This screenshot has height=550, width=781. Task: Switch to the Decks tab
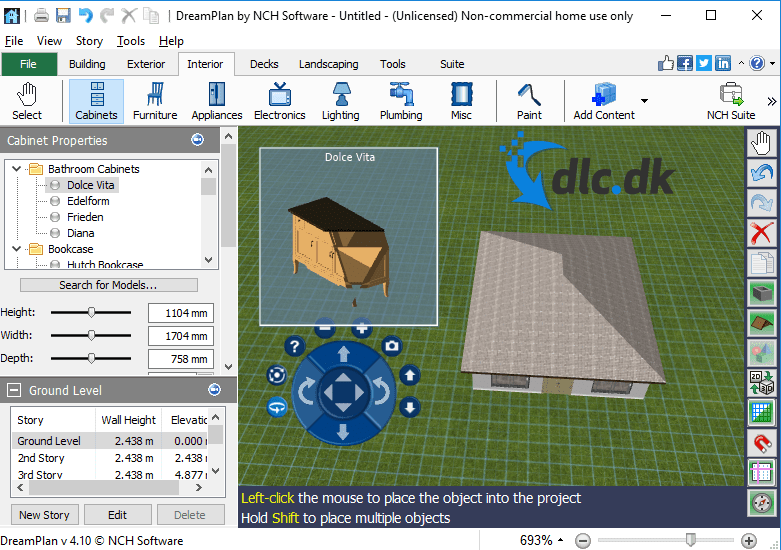point(264,64)
